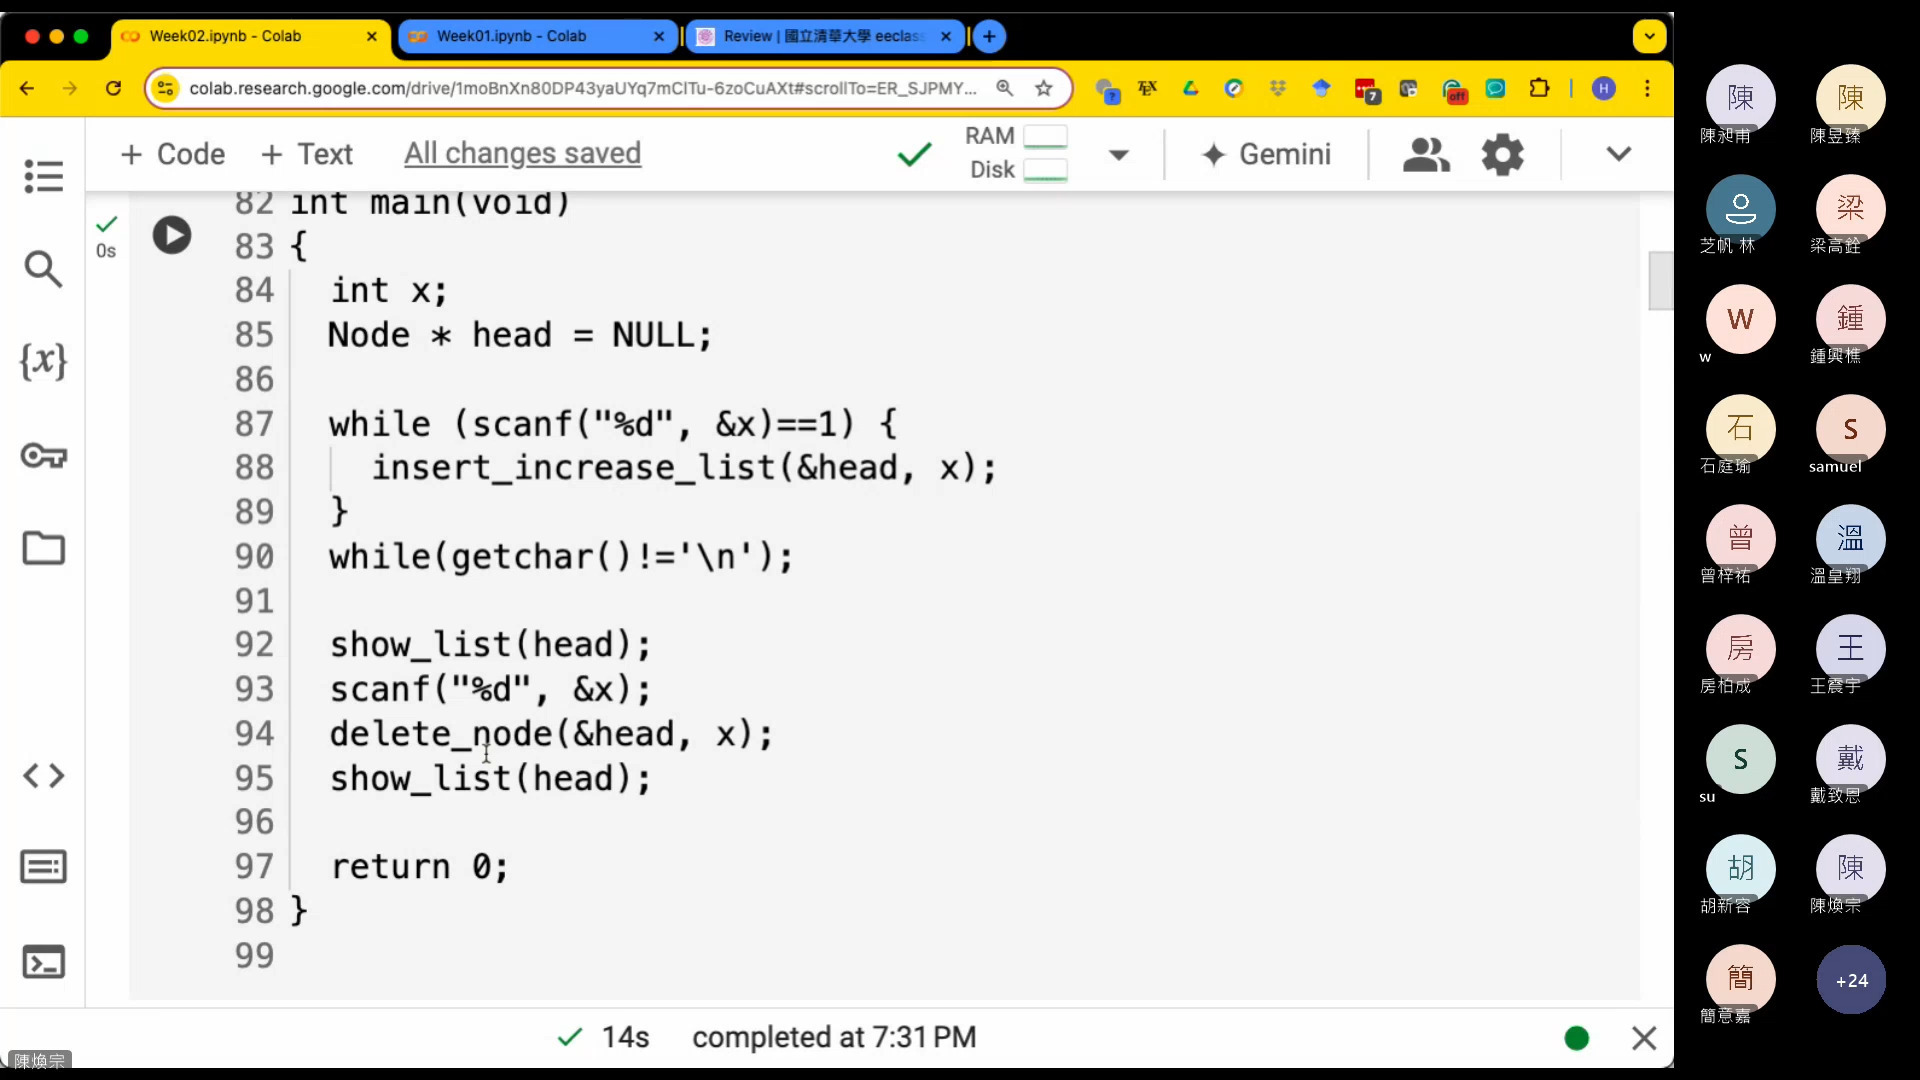Click the All changes saved link
The height and width of the screenshot is (1080, 1920).
click(522, 153)
